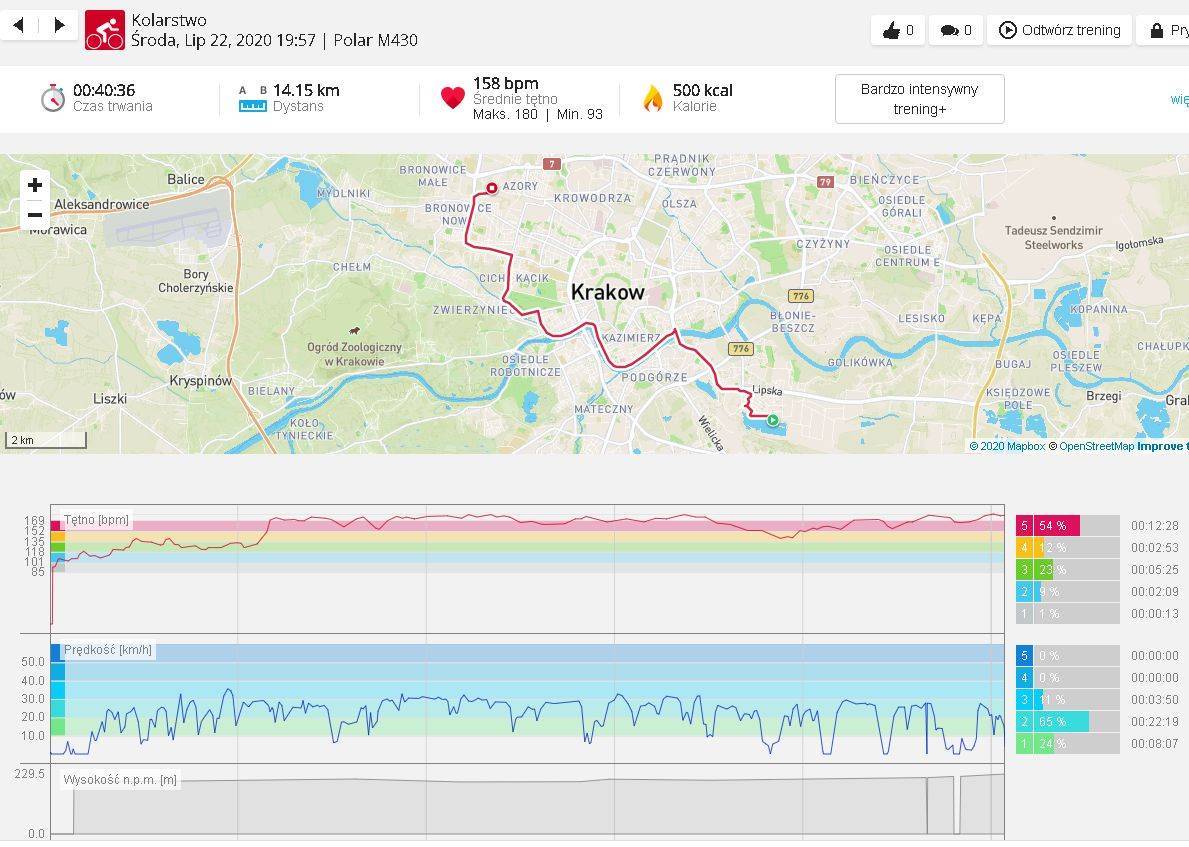This screenshot has height=847, width=1189.
Task: Select speed zone 2 bar showing 65%
Action: (1066, 722)
